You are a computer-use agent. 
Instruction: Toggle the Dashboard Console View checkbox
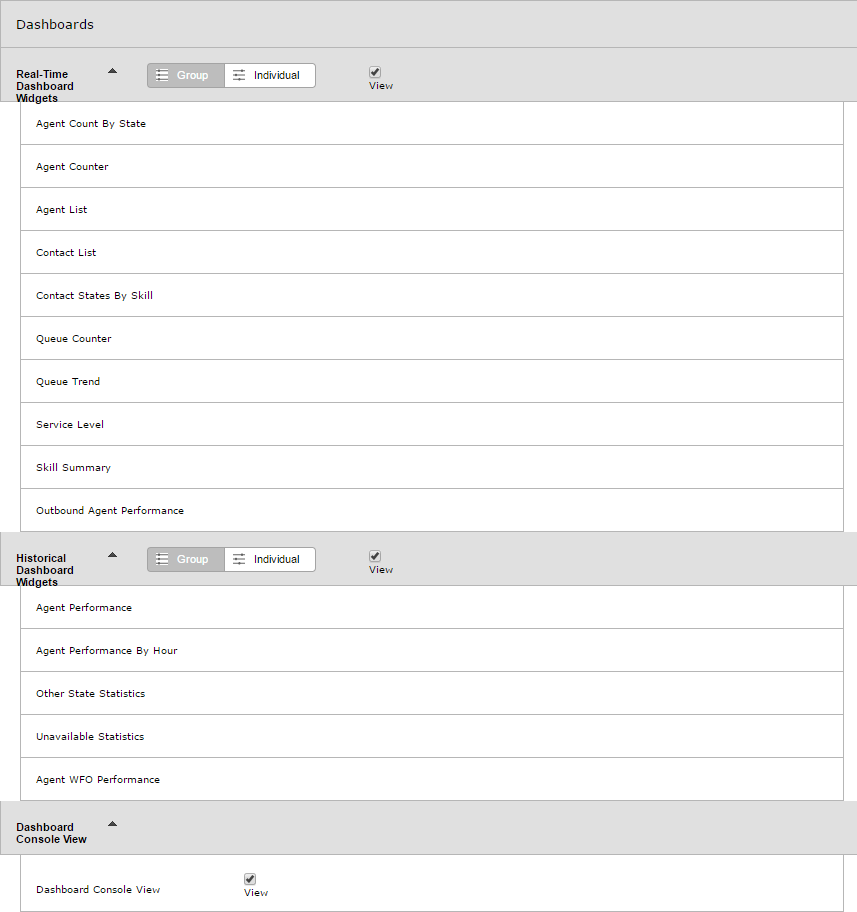tap(250, 879)
